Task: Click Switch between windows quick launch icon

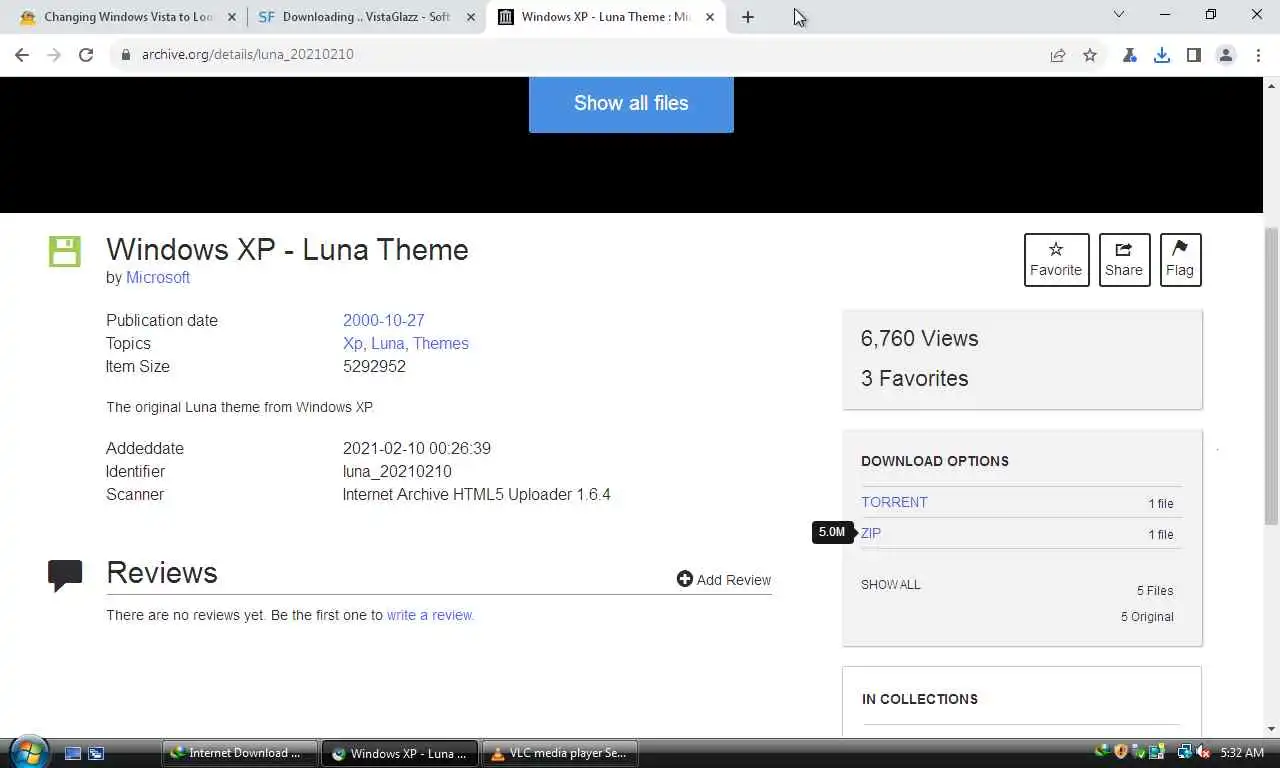Action: tap(96, 753)
